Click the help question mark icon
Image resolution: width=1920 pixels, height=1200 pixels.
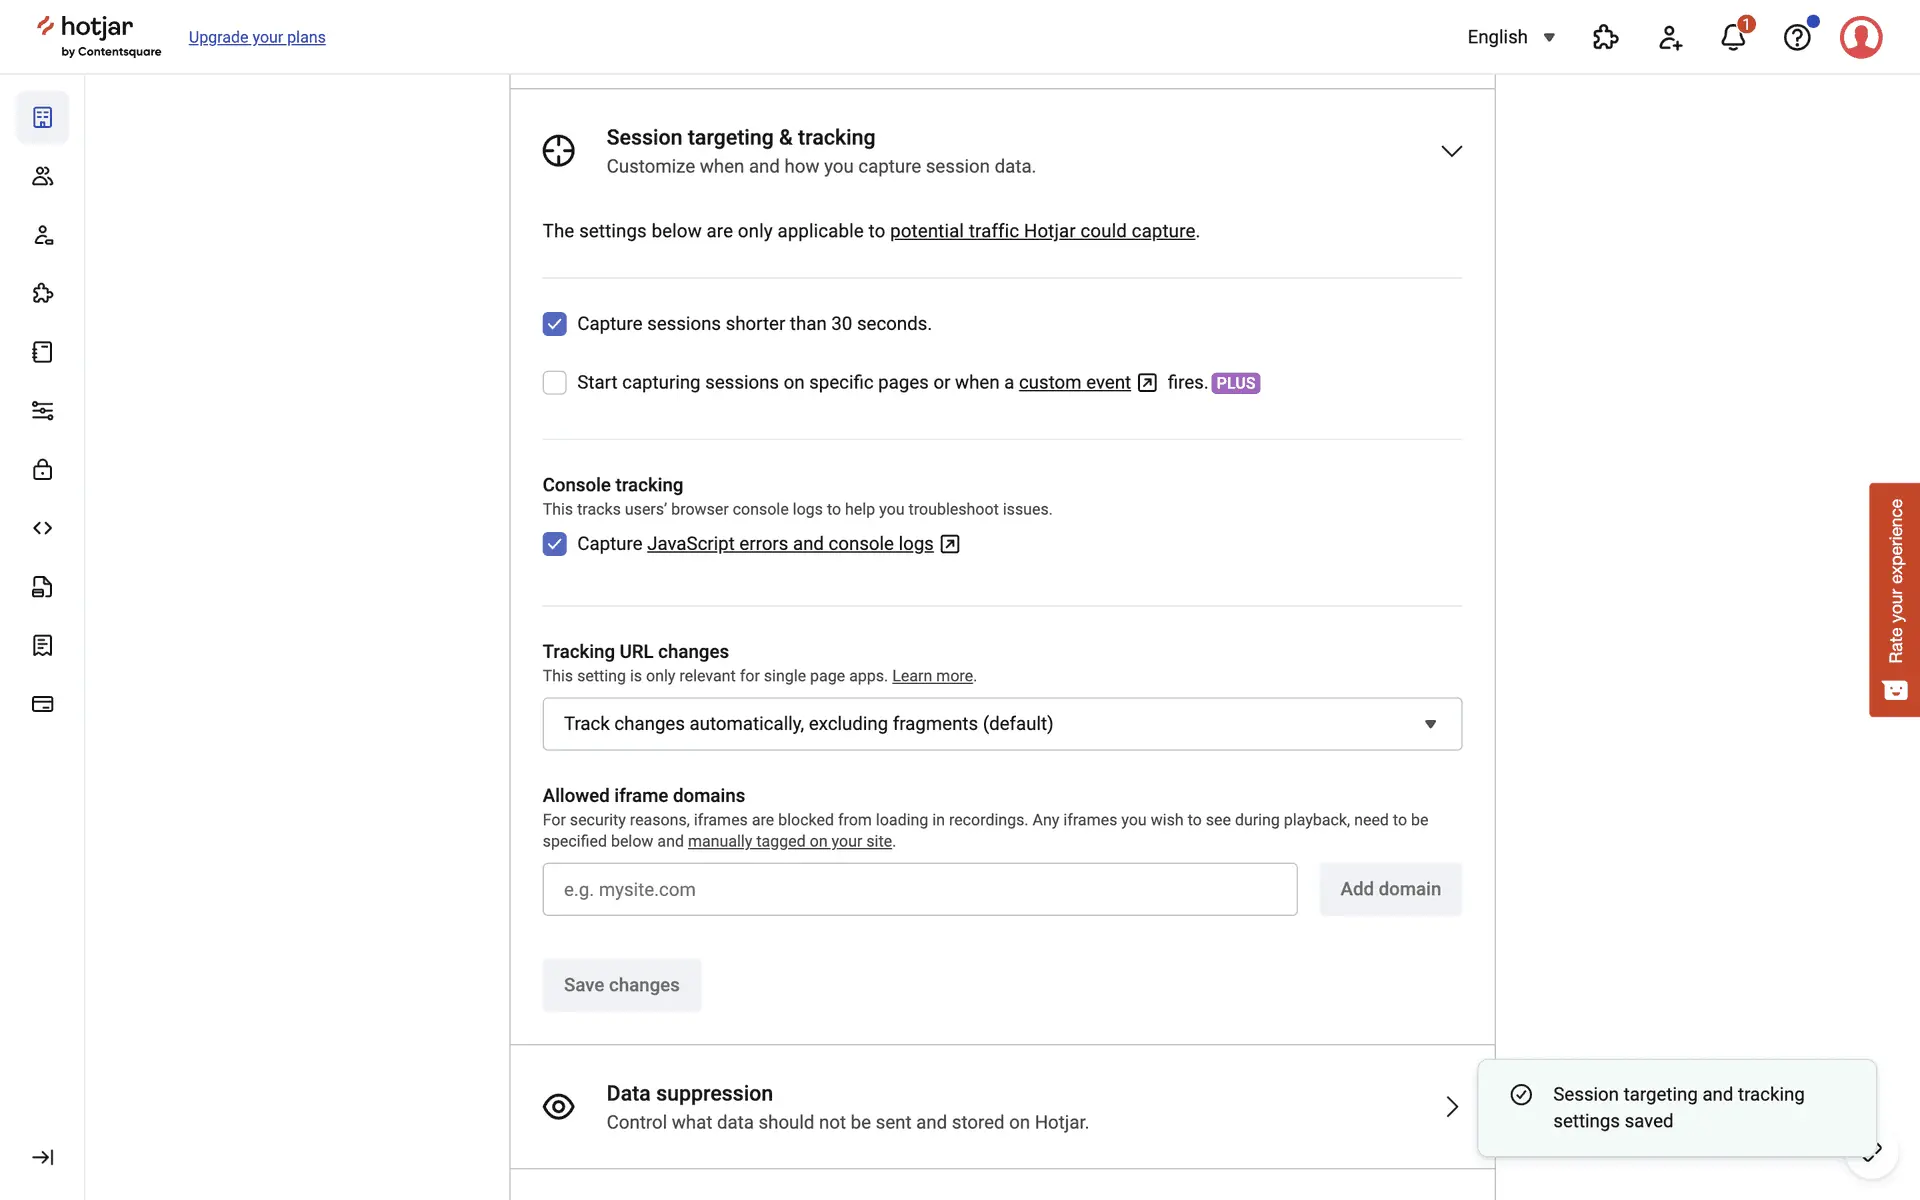click(x=1797, y=38)
